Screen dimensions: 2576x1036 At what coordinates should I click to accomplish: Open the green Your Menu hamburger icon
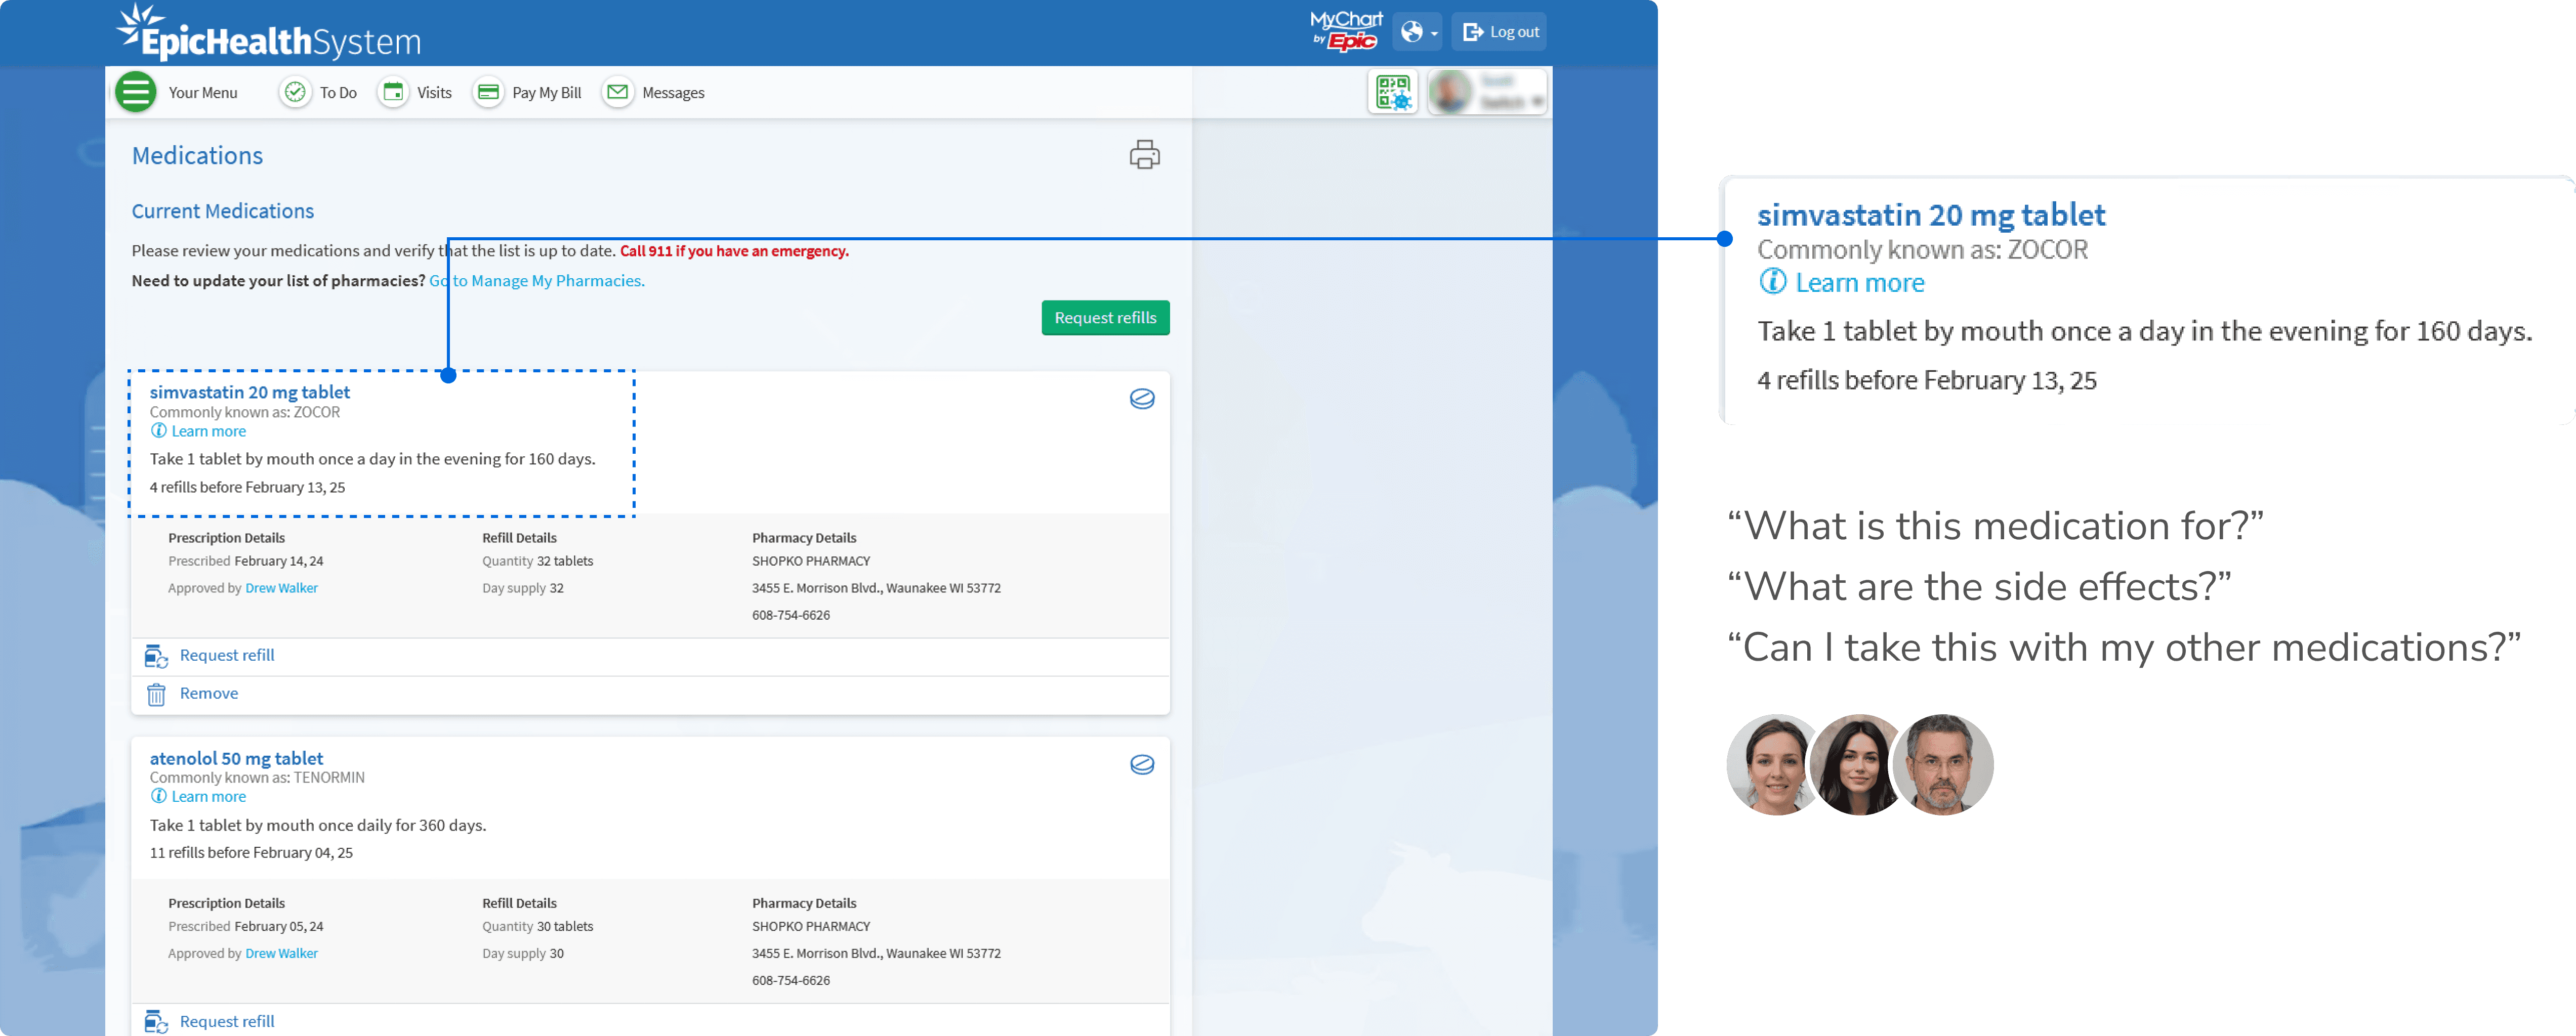tap(135, 92)
